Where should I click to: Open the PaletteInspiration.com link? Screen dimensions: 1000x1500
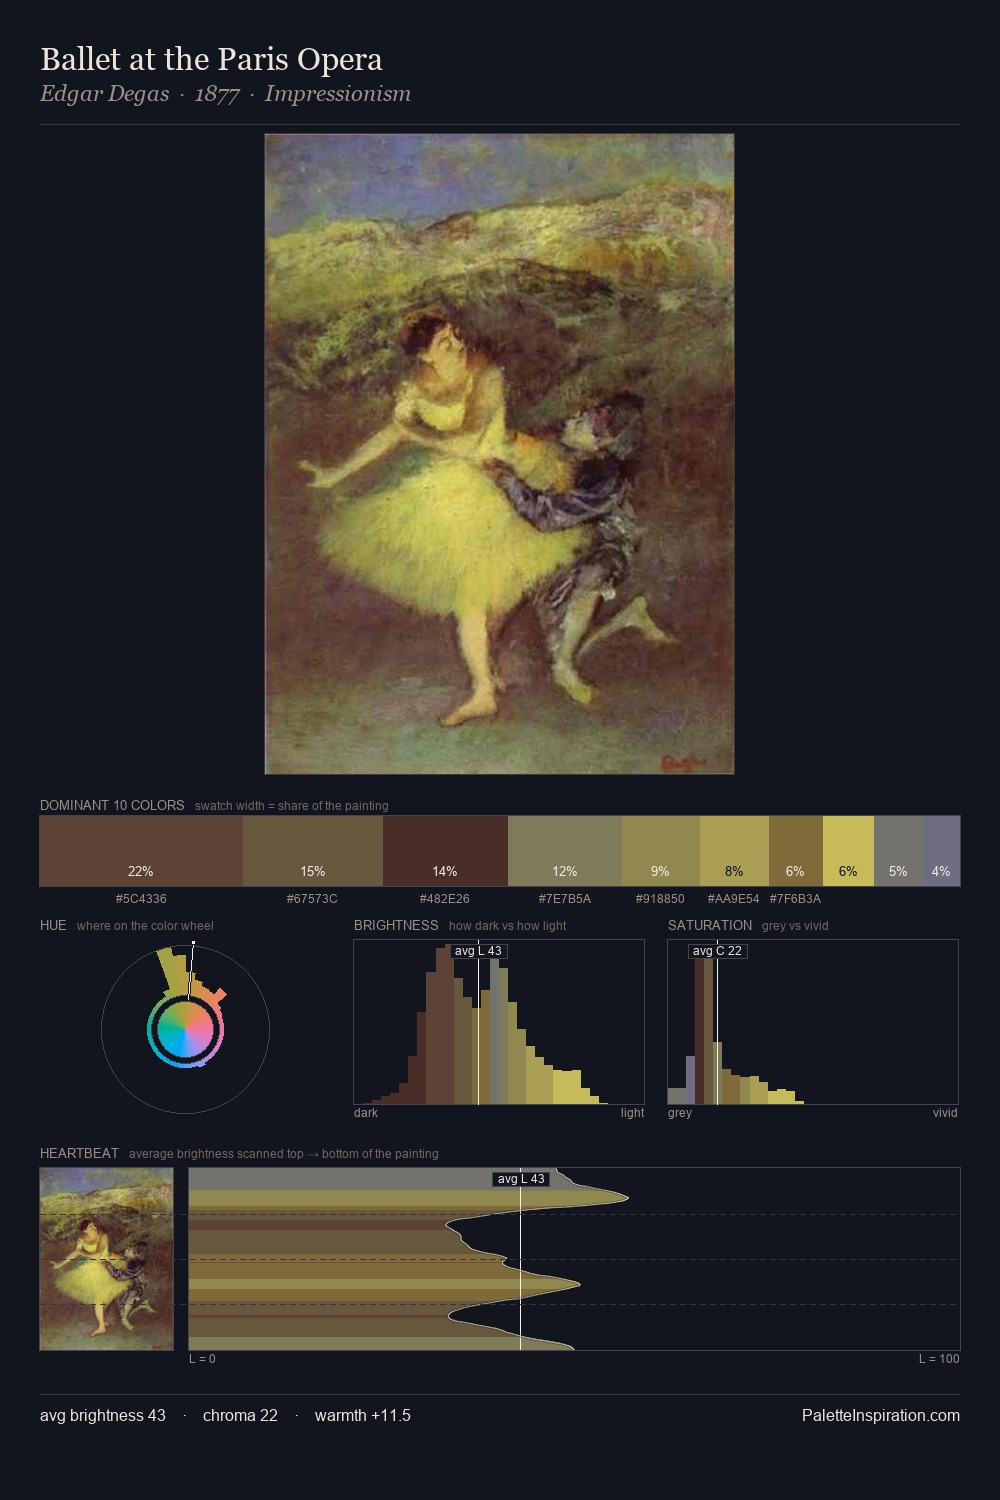click(x=881, y=1415)
